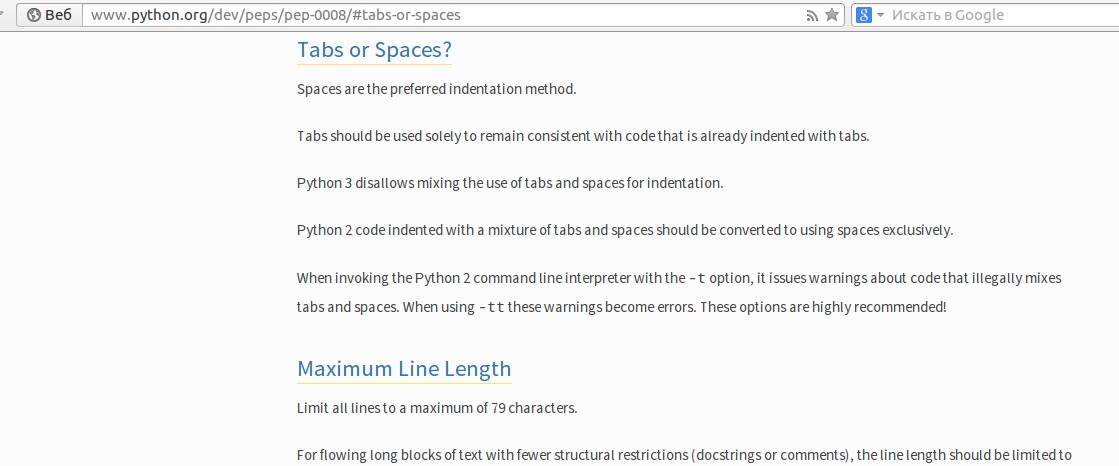Open the "Maximum Line Length" heading link
The image size is (1119, 466).
[x=404, y=368]
